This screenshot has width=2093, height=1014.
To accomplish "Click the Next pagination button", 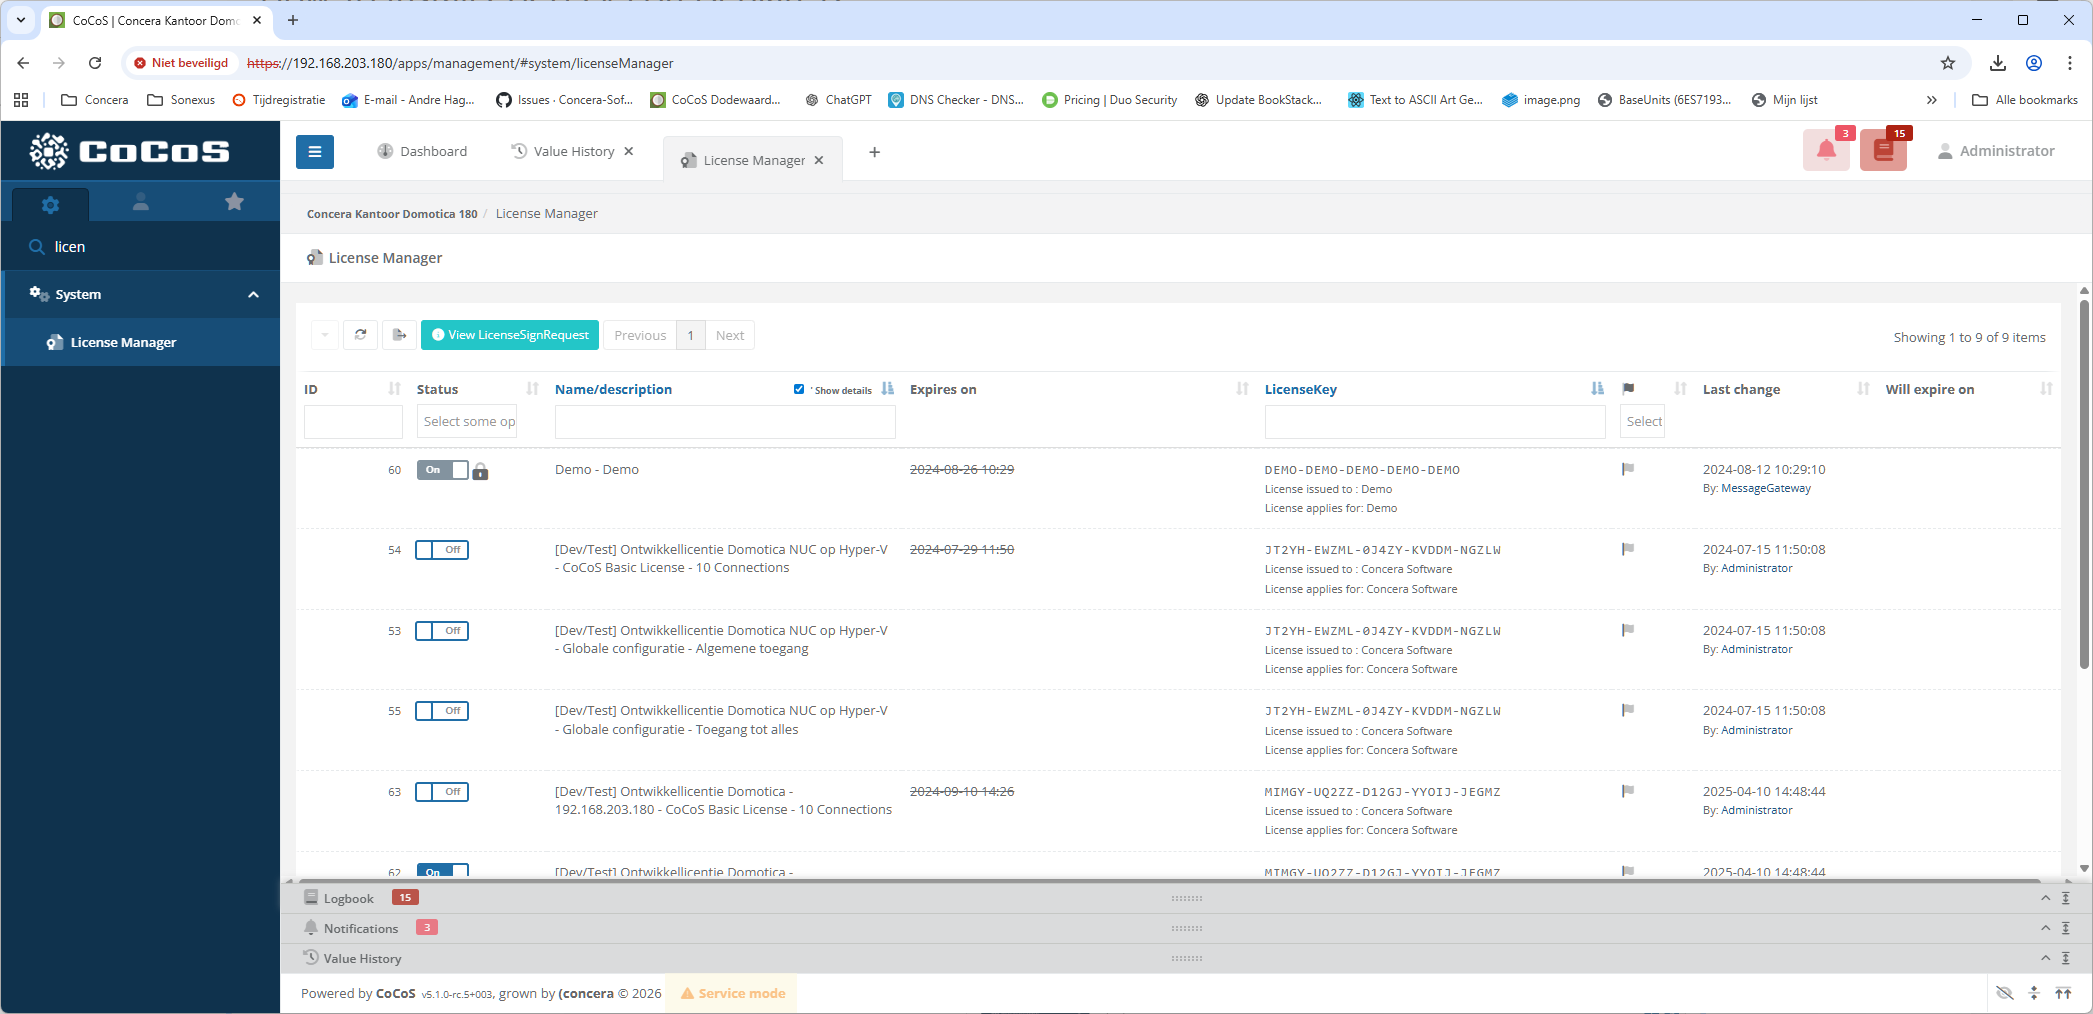I will (729, 335).
